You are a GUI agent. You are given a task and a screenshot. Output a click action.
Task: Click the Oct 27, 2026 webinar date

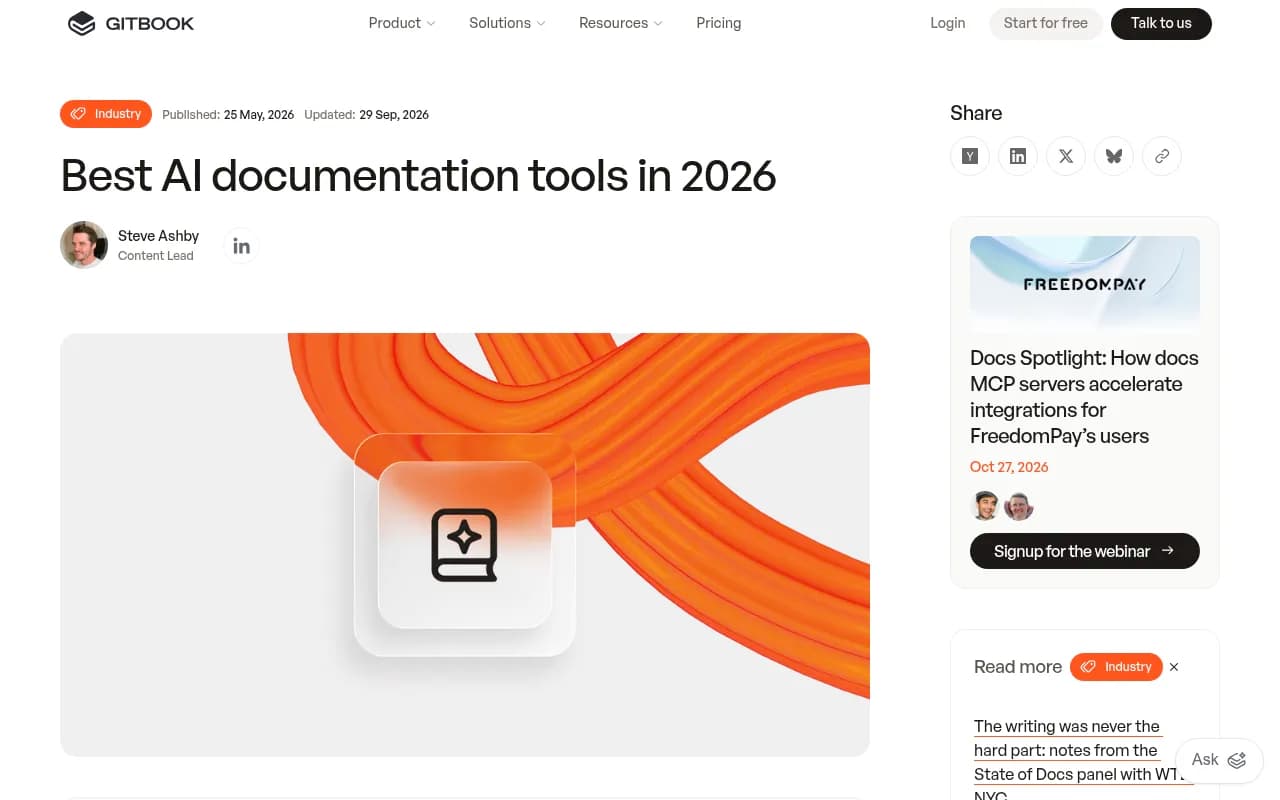[1009, 467]
